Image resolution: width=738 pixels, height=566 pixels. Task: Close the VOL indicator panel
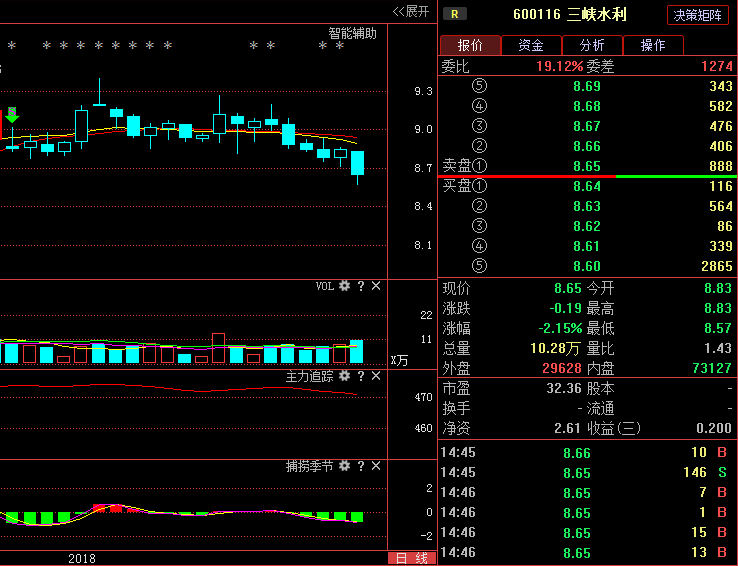[376, 286]
